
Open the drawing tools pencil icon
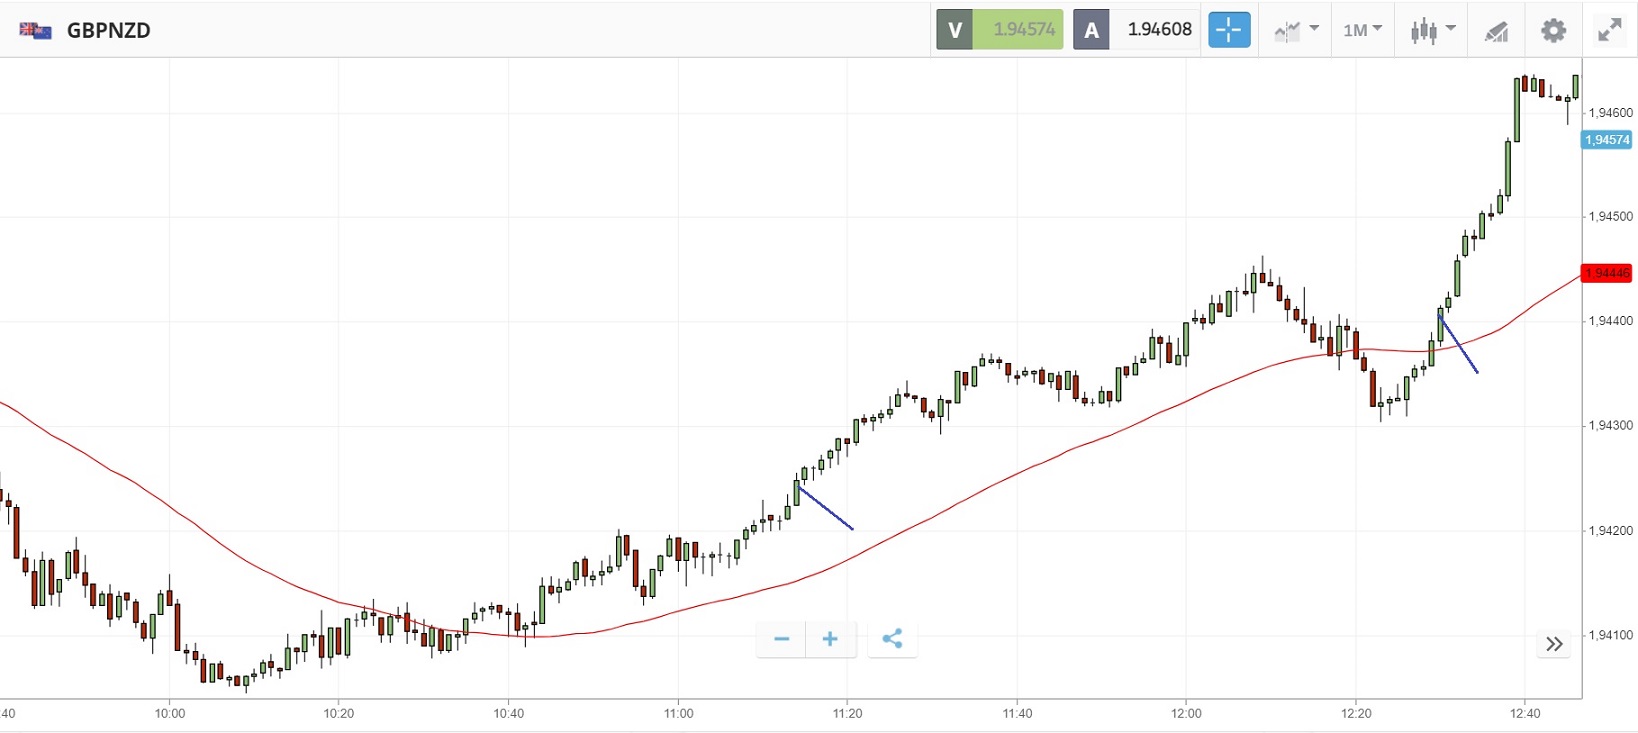click(1496, 31)
